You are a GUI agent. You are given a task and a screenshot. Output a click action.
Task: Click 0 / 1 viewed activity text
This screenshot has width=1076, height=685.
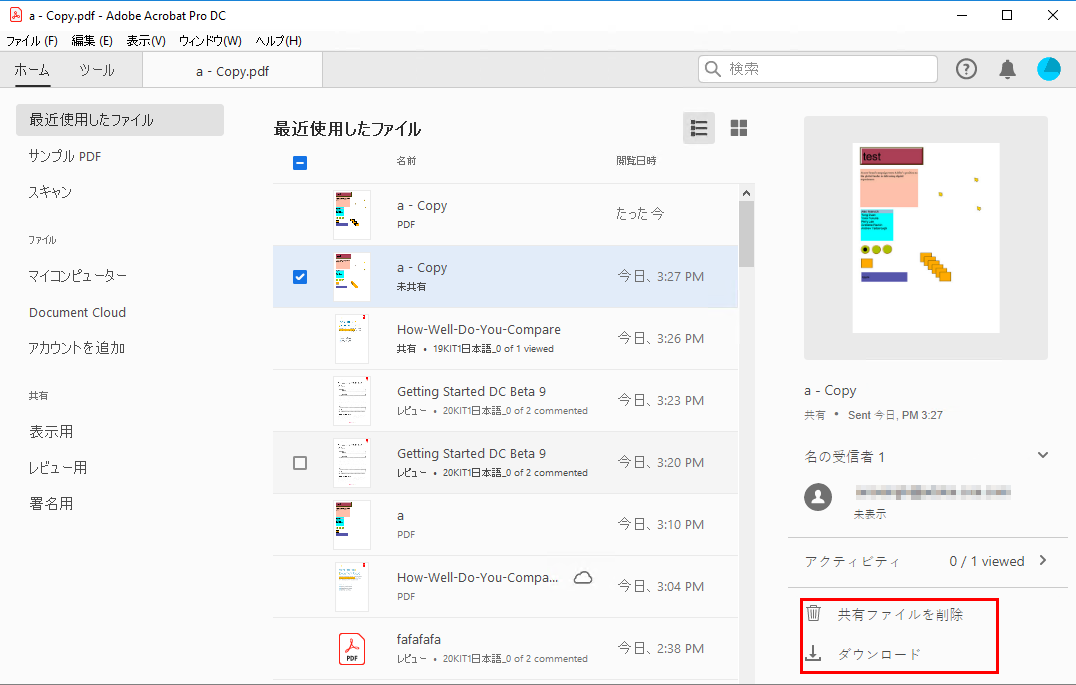point(987,561)
